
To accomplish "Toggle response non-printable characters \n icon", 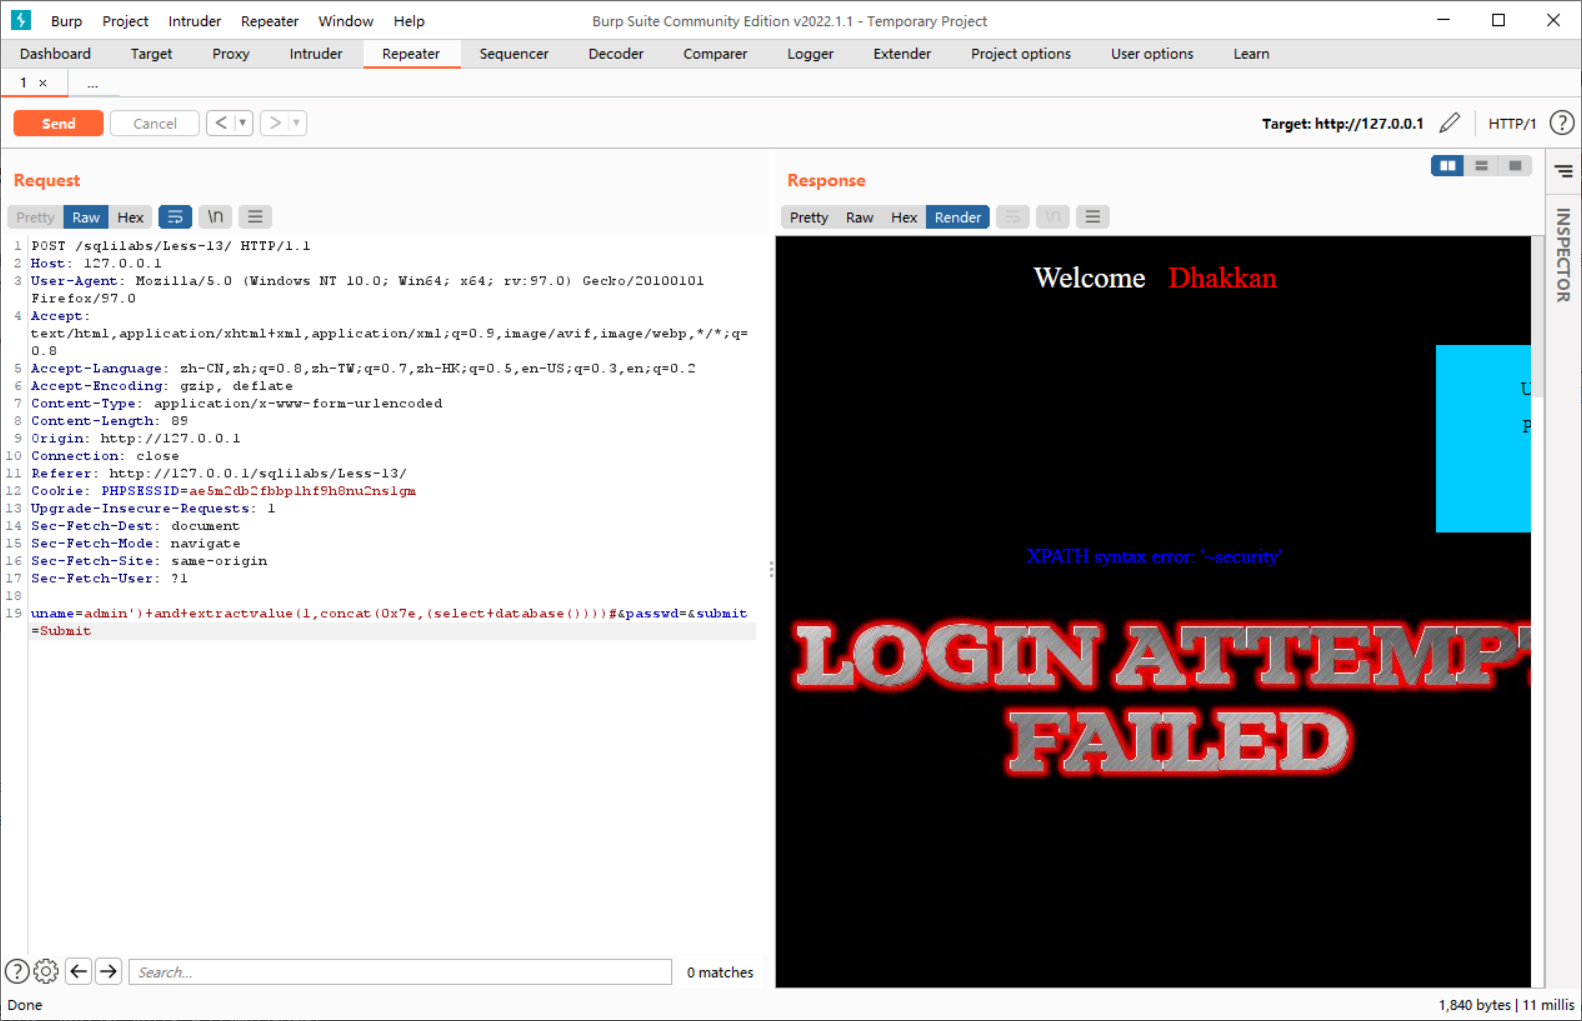I will (x=1053, y=217).
